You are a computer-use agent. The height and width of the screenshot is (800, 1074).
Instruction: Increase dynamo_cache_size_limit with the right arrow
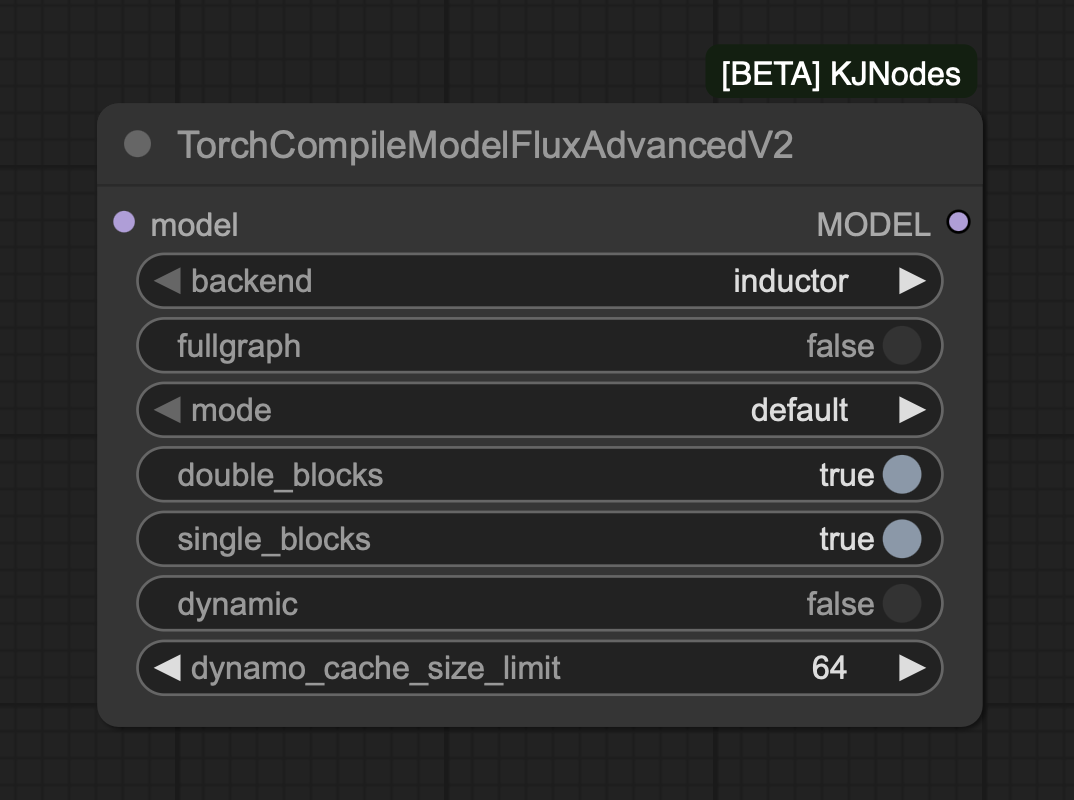912,668
